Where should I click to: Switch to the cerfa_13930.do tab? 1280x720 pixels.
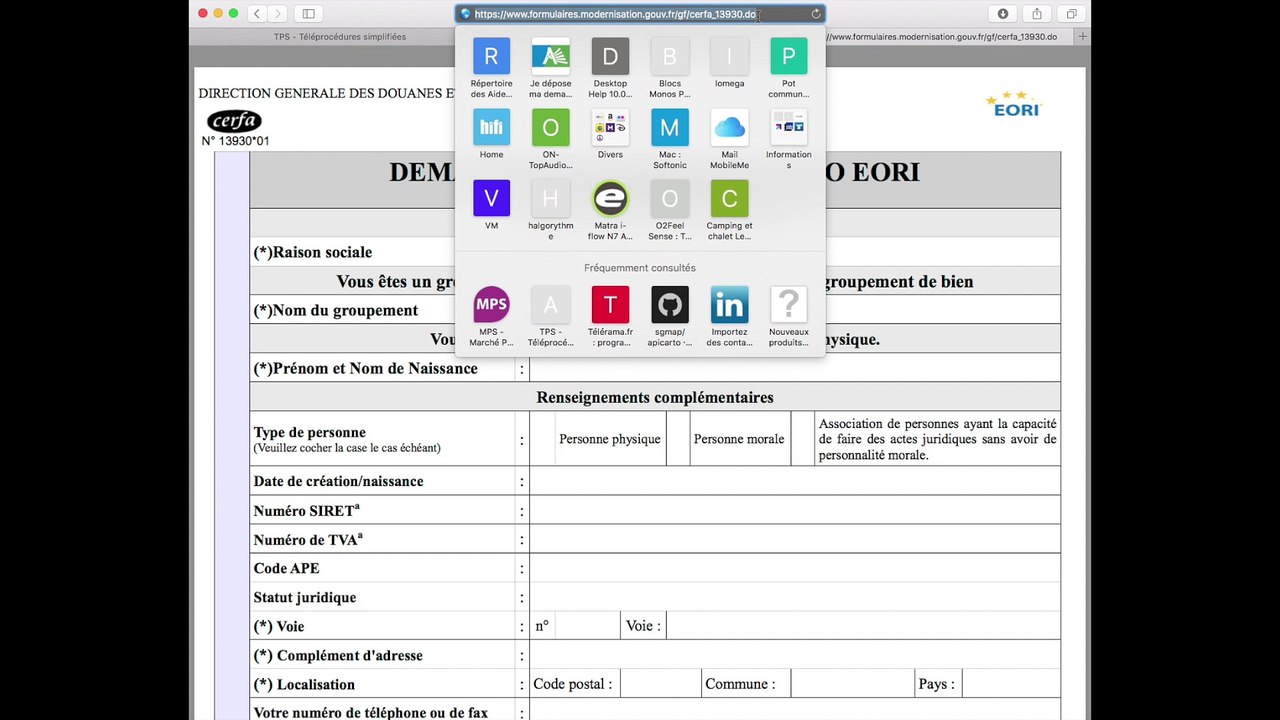940,37
